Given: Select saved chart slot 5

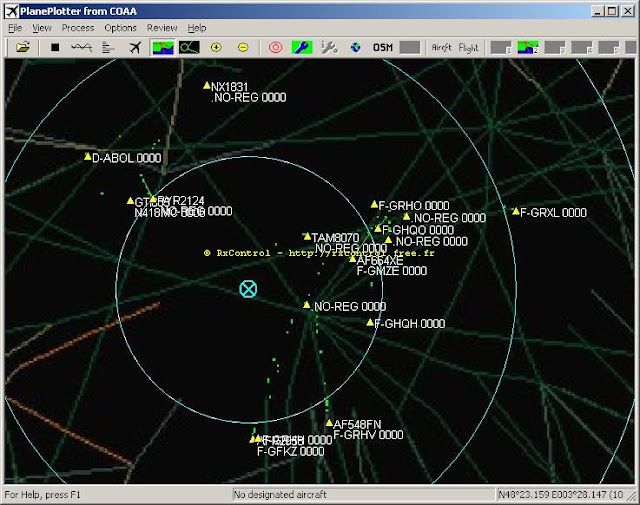Looking at the screenshot, I should tap(609, 48).
